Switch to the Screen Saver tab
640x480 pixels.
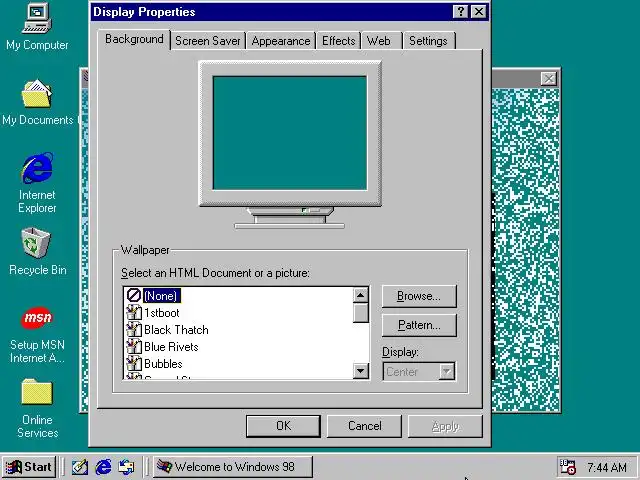click(x=208, y=41)
